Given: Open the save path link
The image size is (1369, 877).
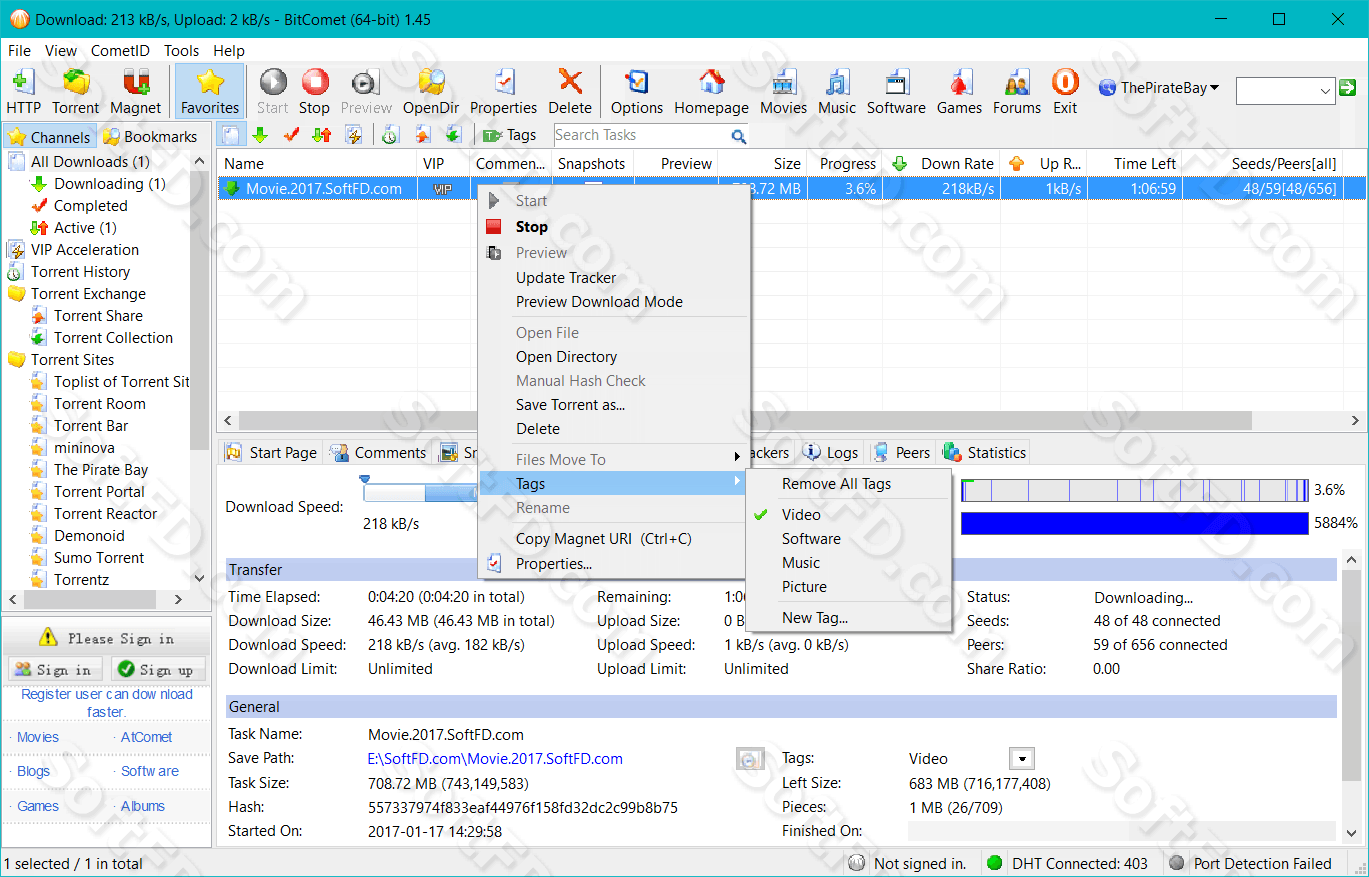Looking at the screenshot, I should (495, 759).
